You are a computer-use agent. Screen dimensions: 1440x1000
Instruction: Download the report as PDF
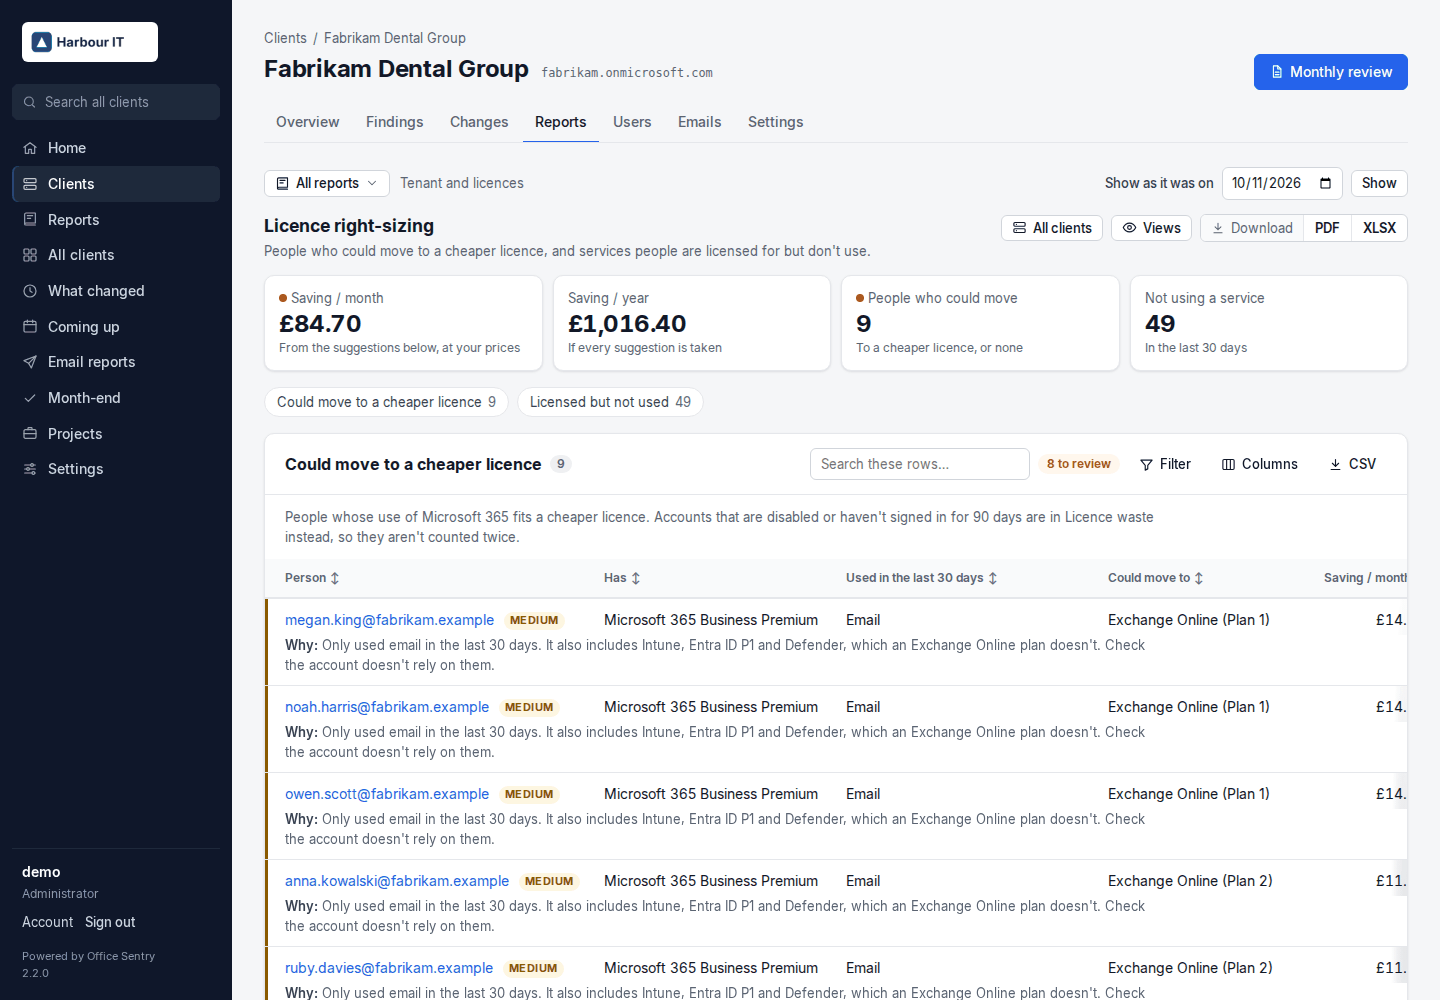(x=1327, y=228)
